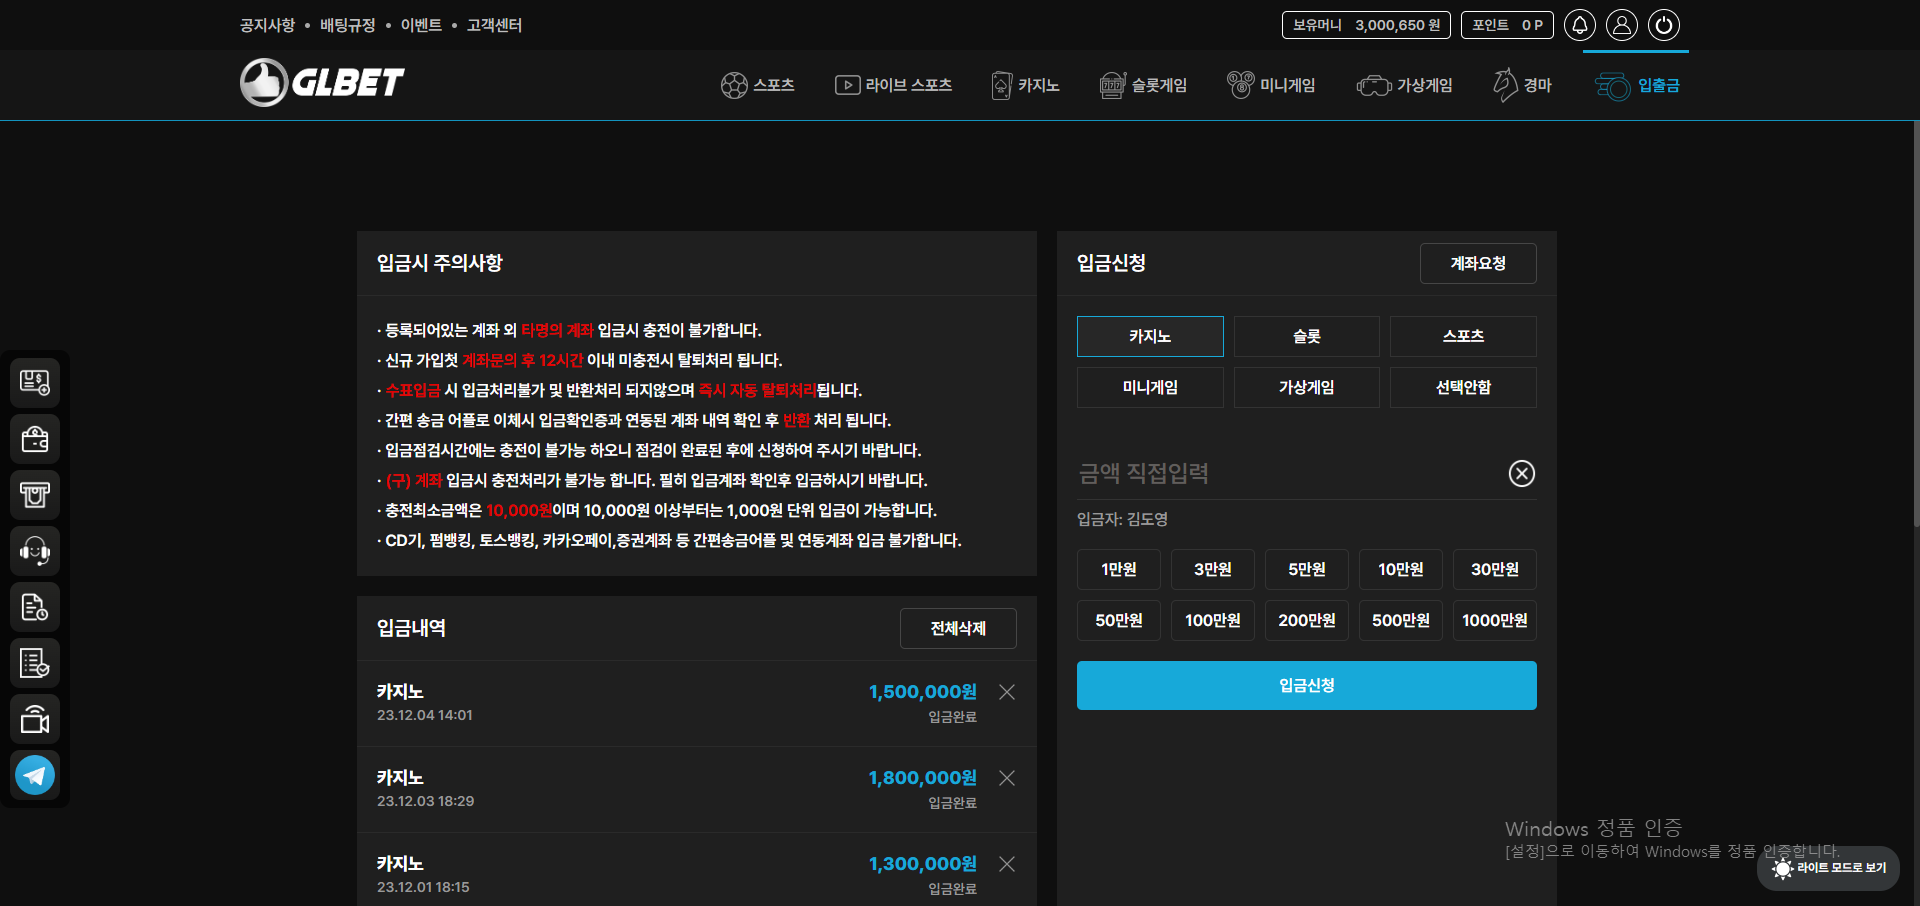Open the live video camera sidebar icon

coord(35,719)
